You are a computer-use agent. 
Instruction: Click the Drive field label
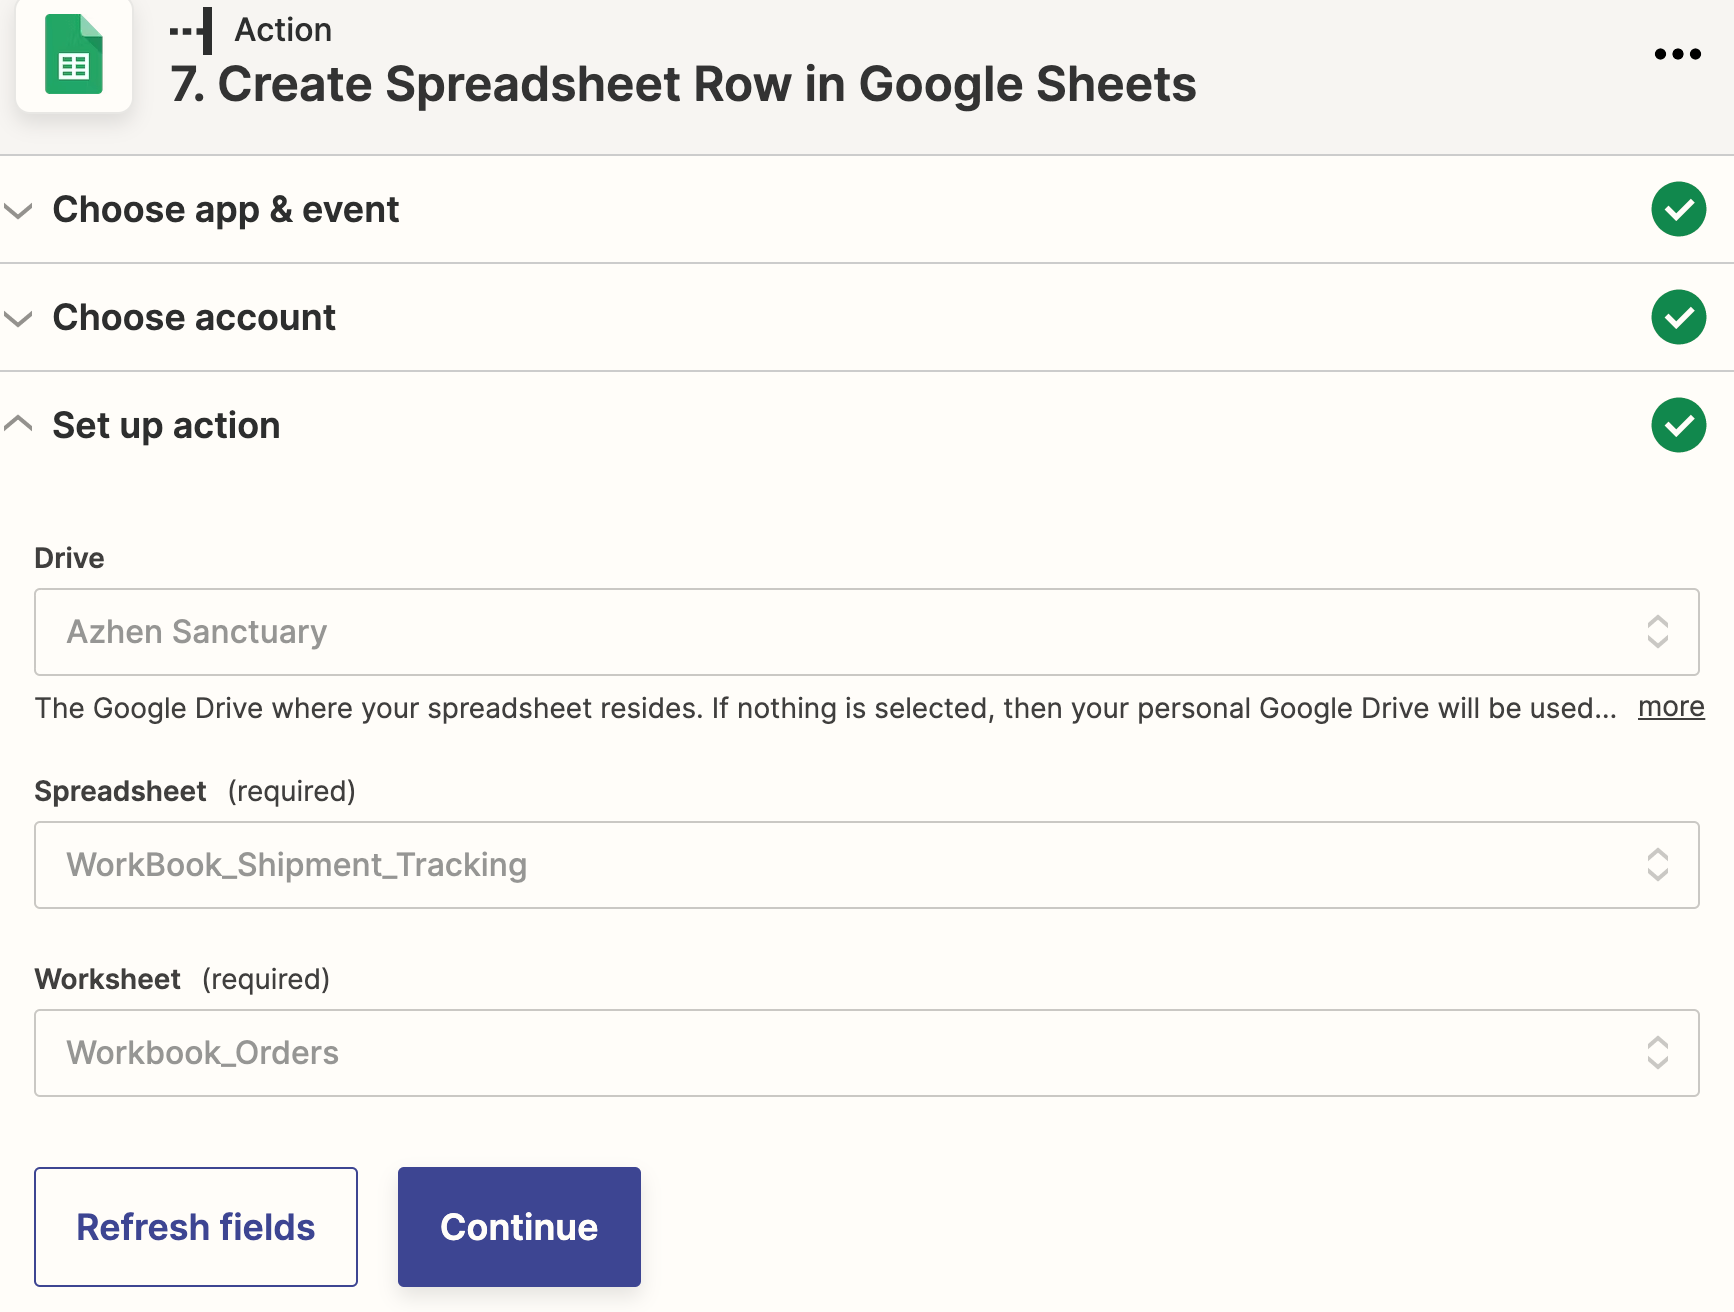(x=69, y=558)
